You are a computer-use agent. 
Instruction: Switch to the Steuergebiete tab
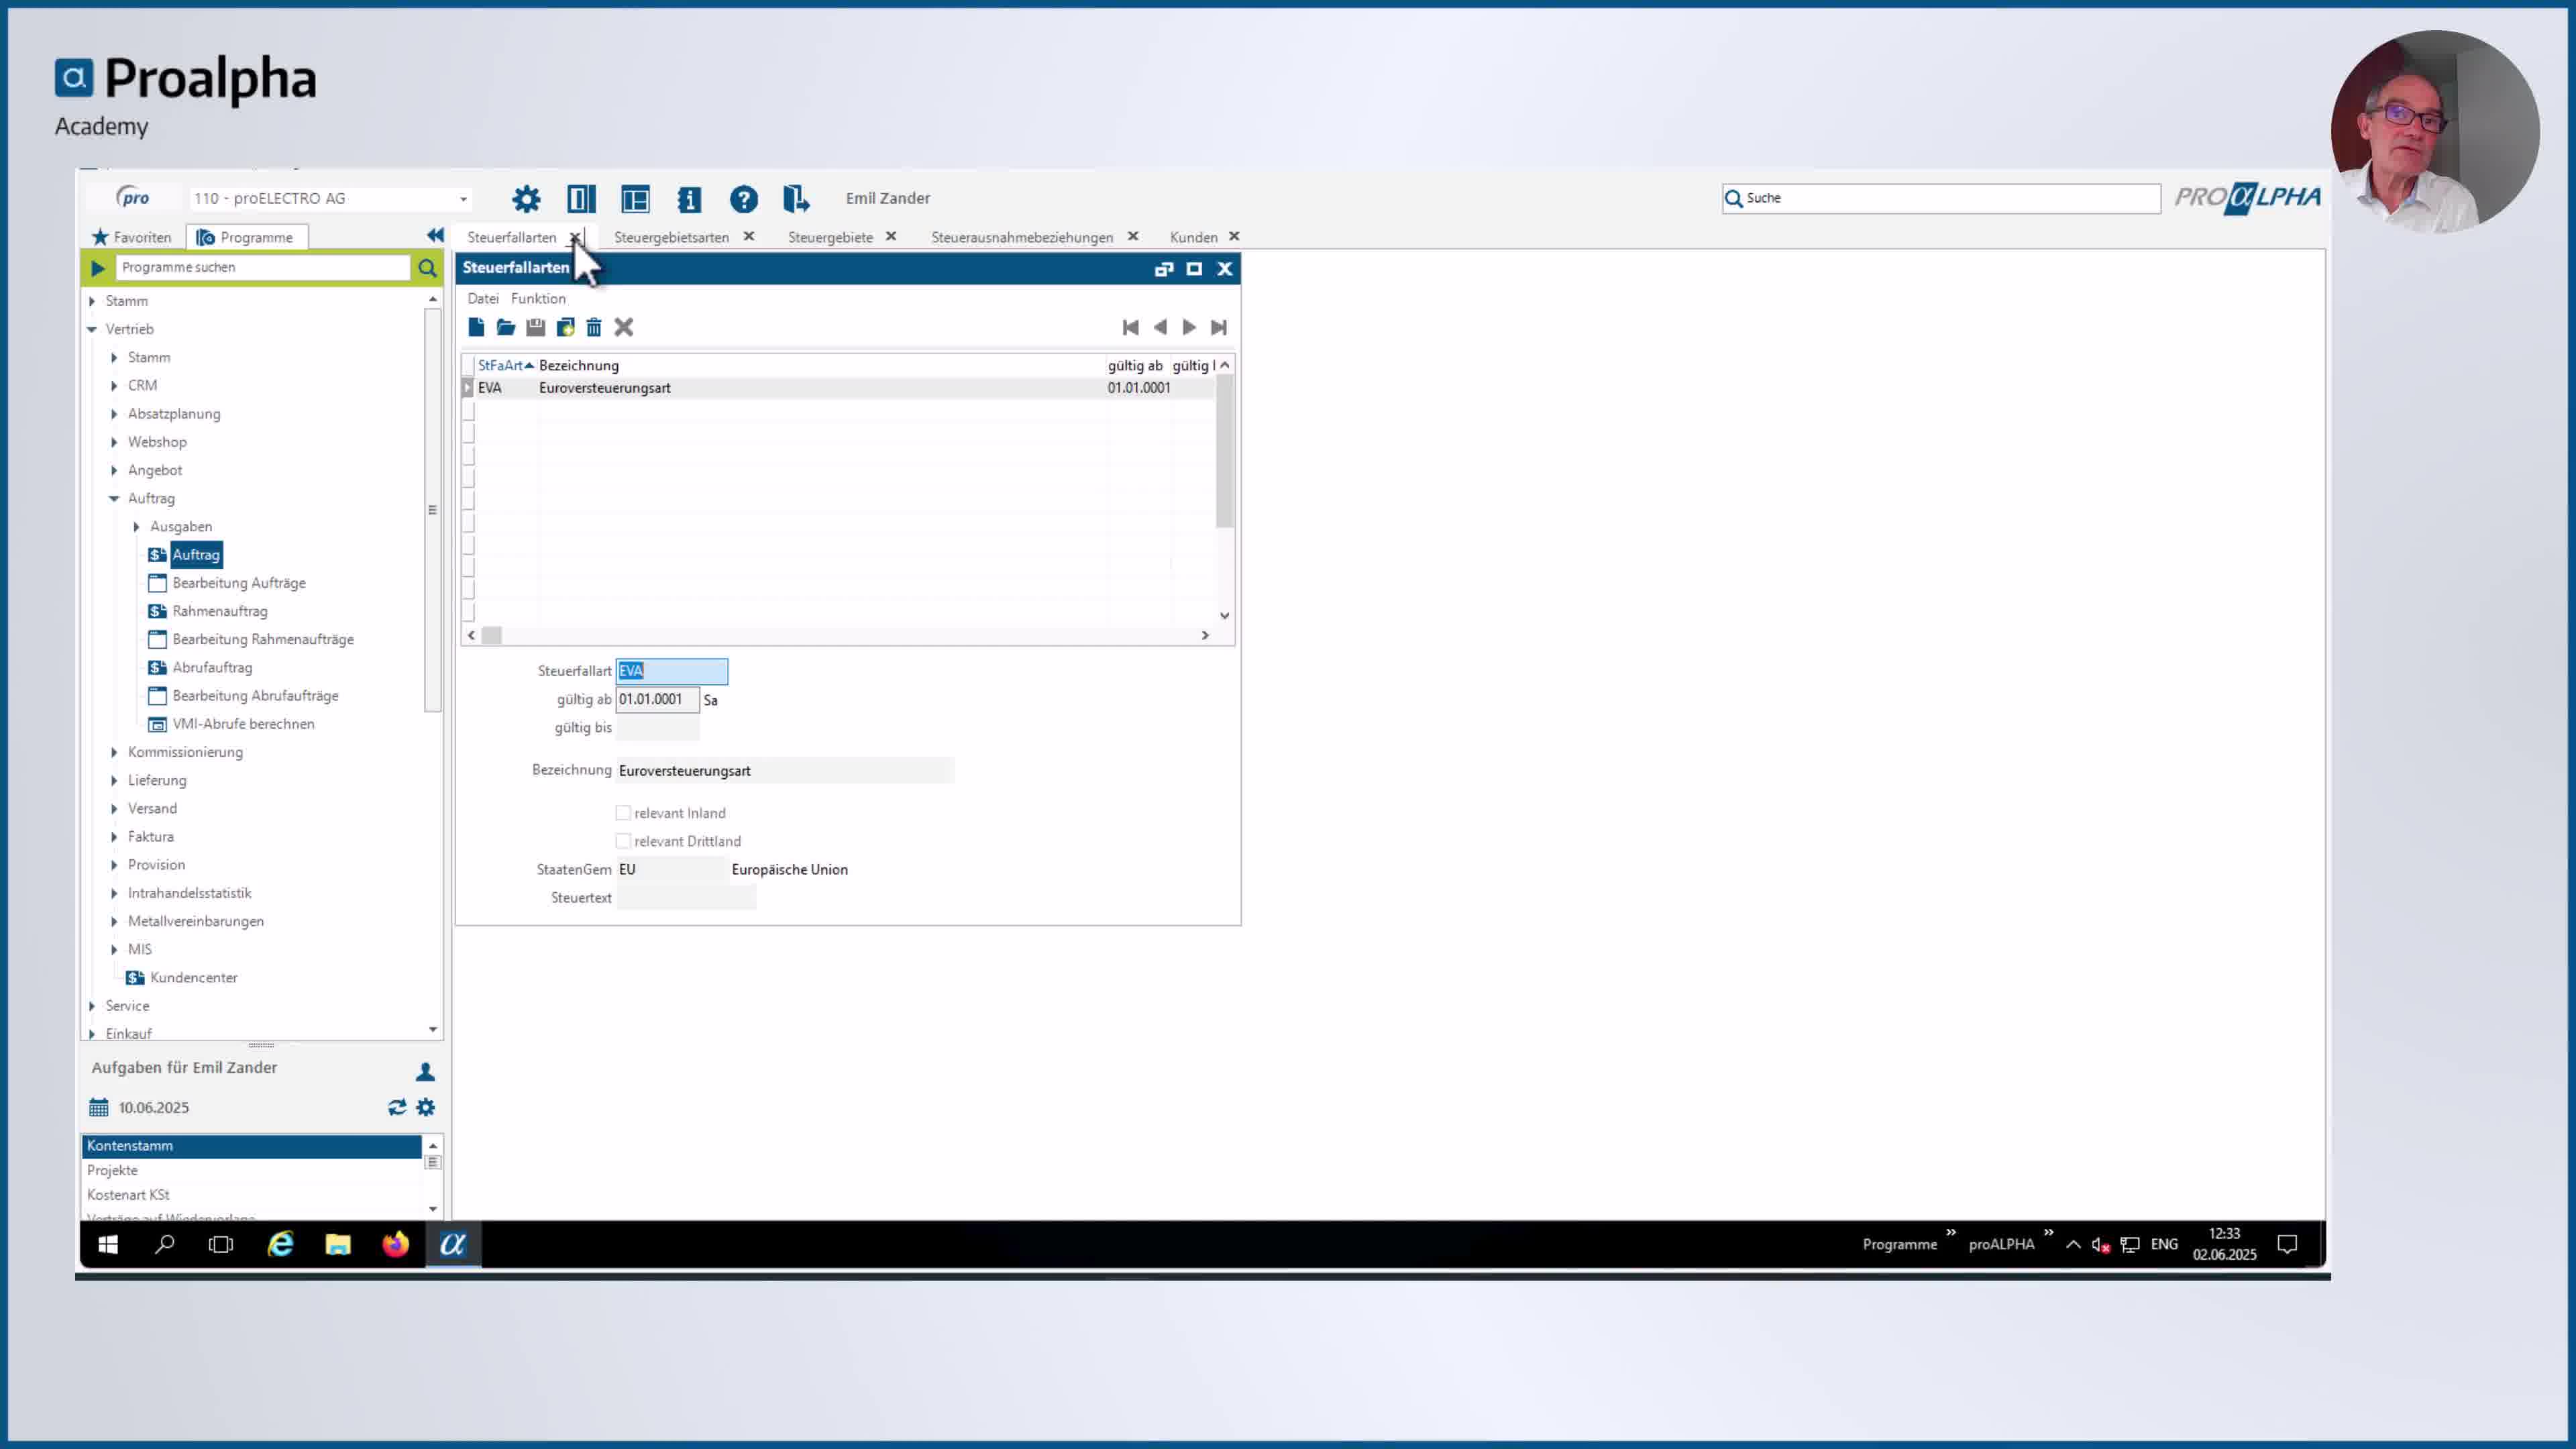(830, 237)
